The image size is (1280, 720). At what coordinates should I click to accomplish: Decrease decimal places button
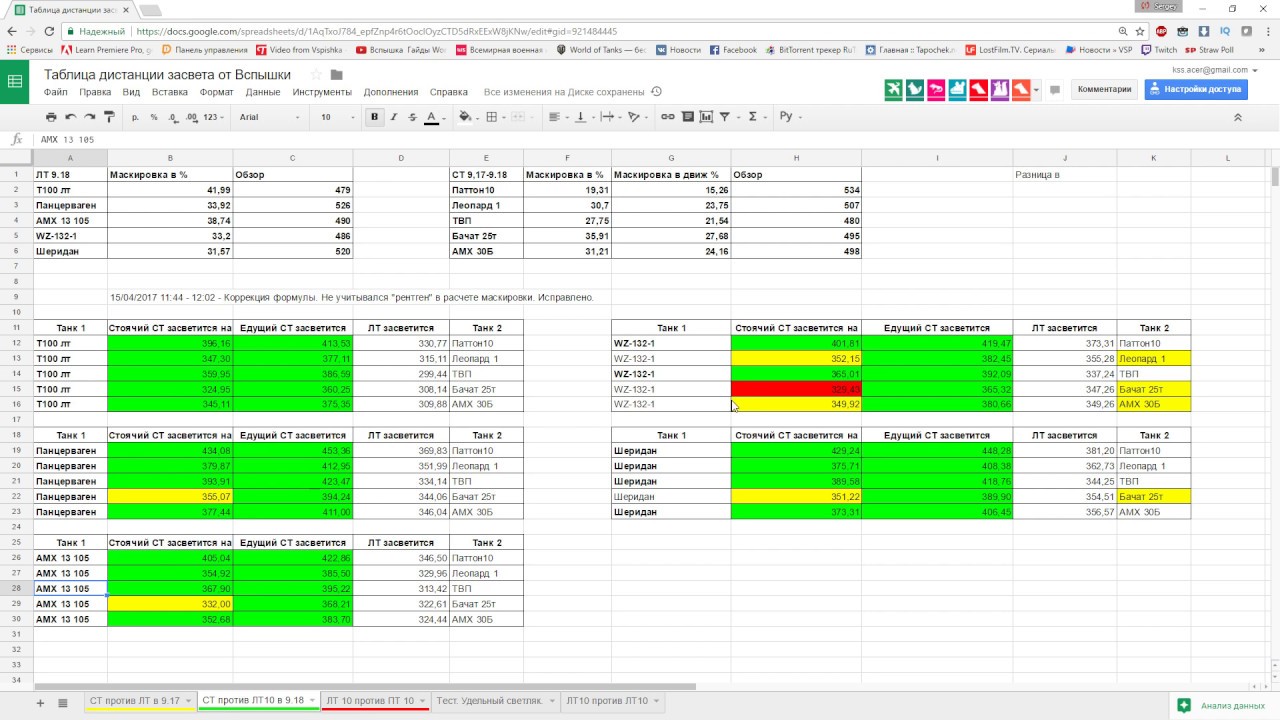click(173, 117)
